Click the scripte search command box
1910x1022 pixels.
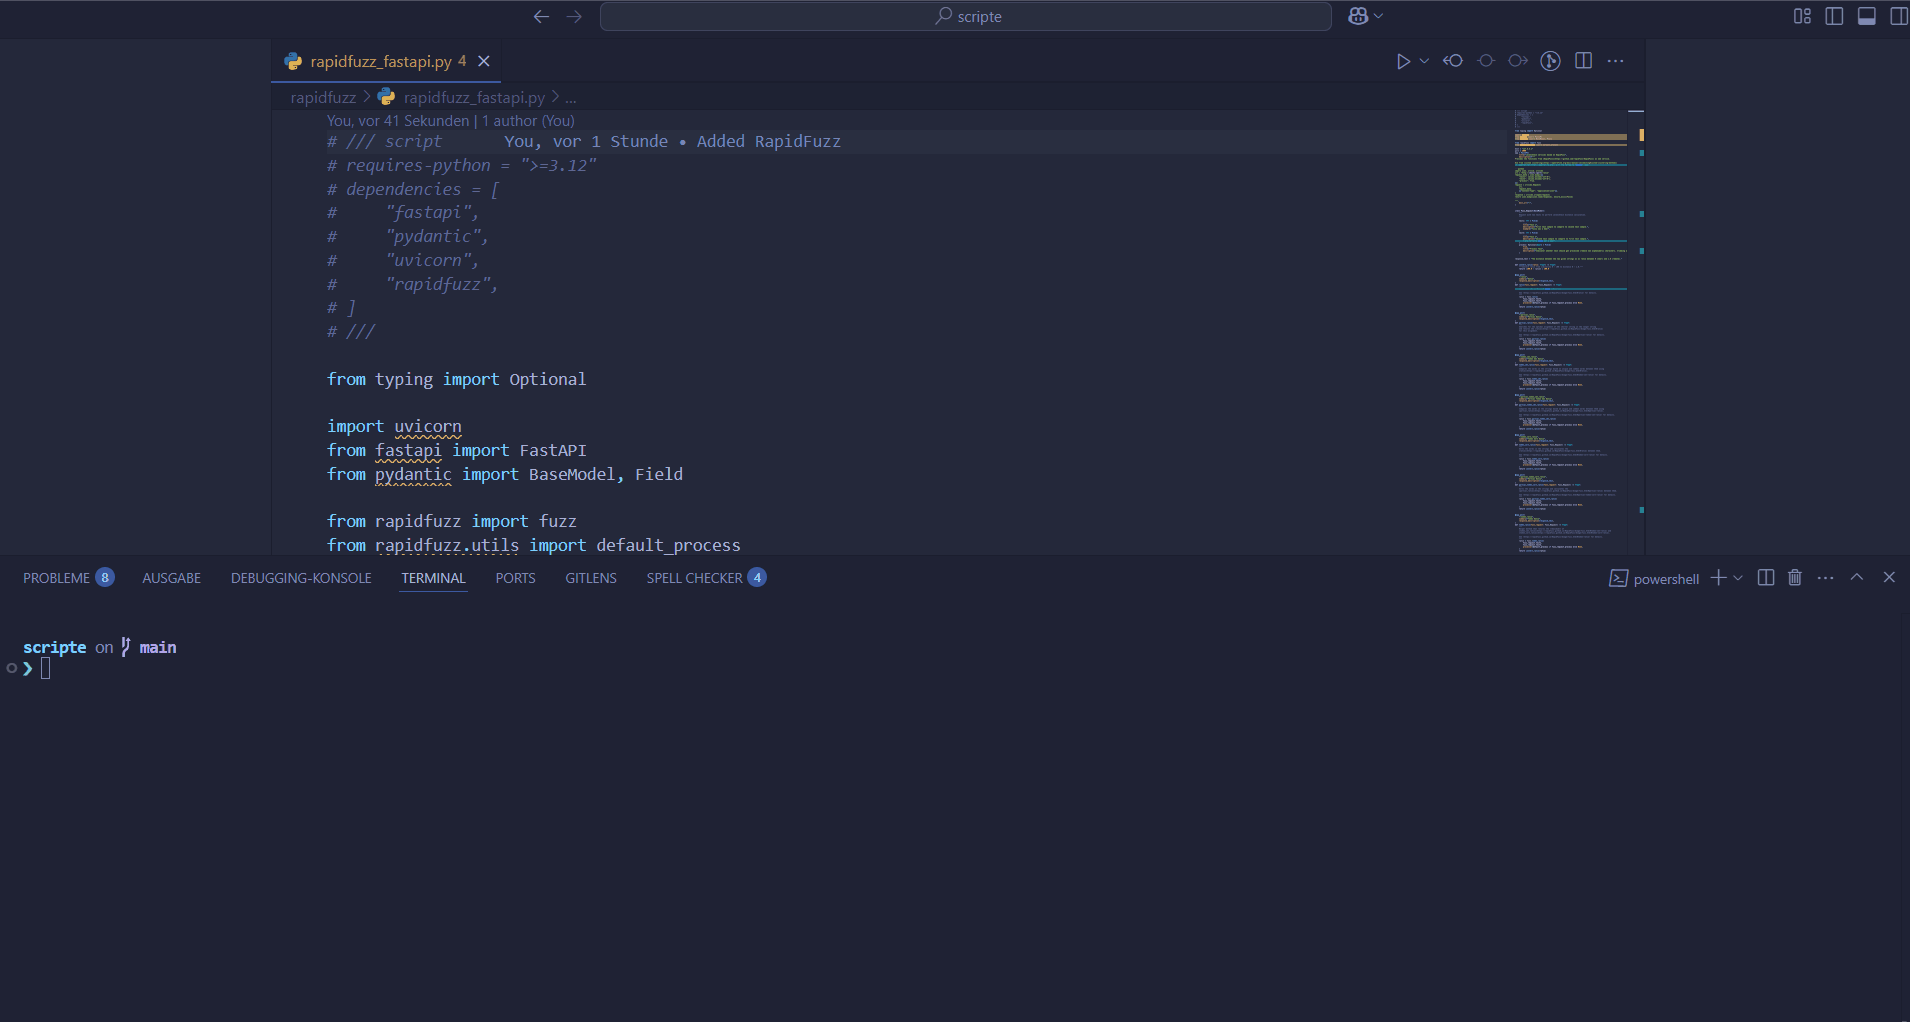[966, 16]
